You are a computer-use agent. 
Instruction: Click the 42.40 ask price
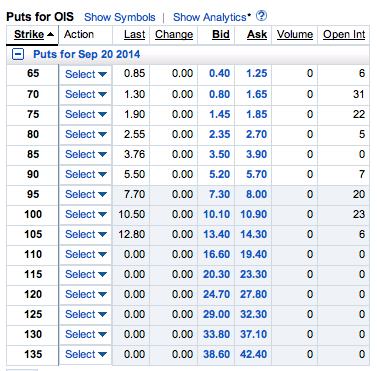click(x=254, y=354)
